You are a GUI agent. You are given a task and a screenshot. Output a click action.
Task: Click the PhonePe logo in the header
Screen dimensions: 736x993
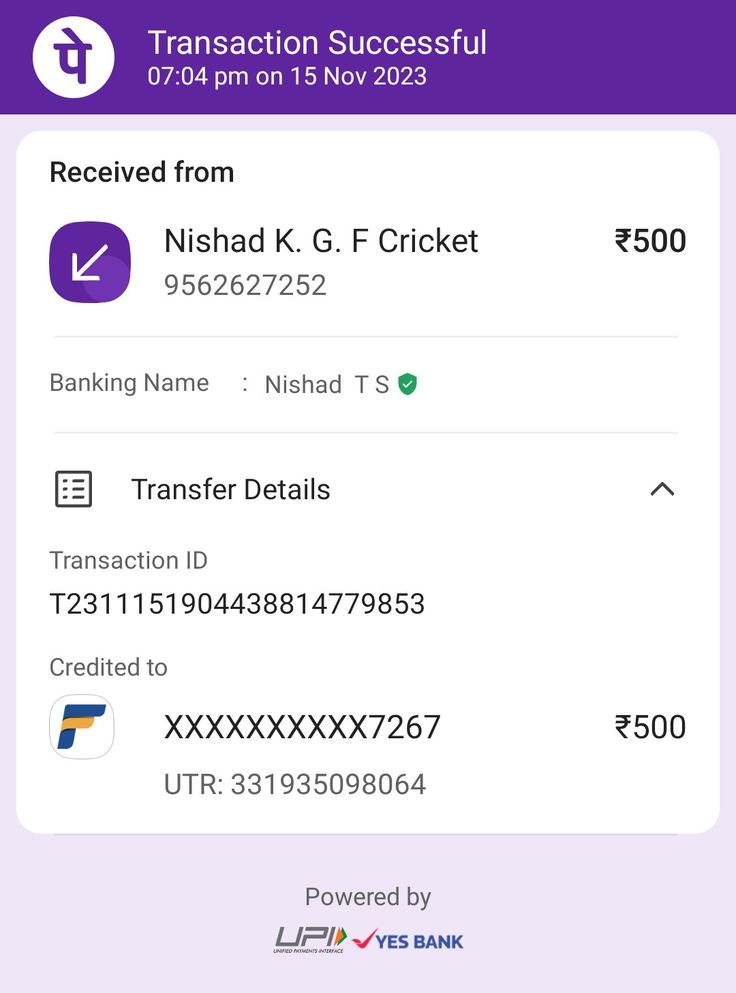(73, 57)
